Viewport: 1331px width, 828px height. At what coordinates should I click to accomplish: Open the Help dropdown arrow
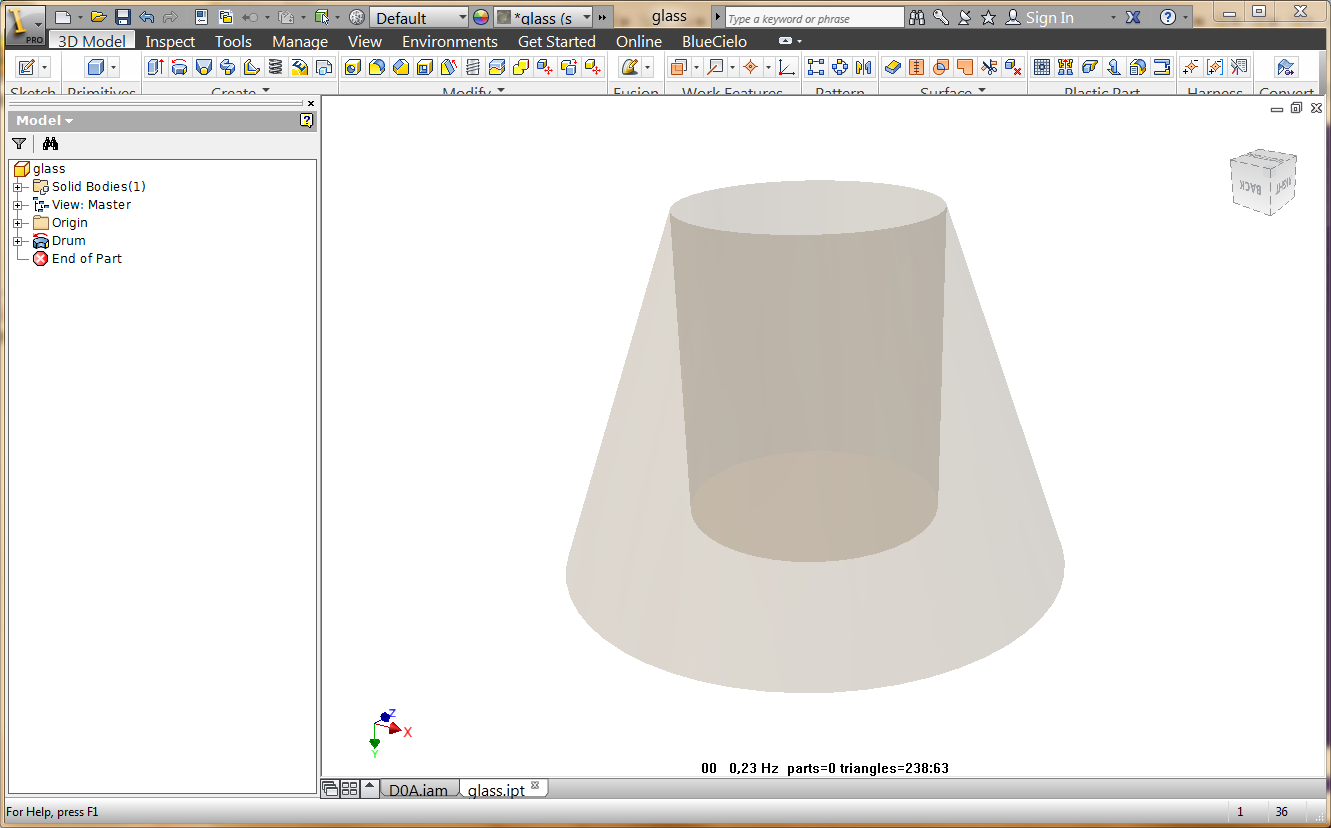(1186, 18)
